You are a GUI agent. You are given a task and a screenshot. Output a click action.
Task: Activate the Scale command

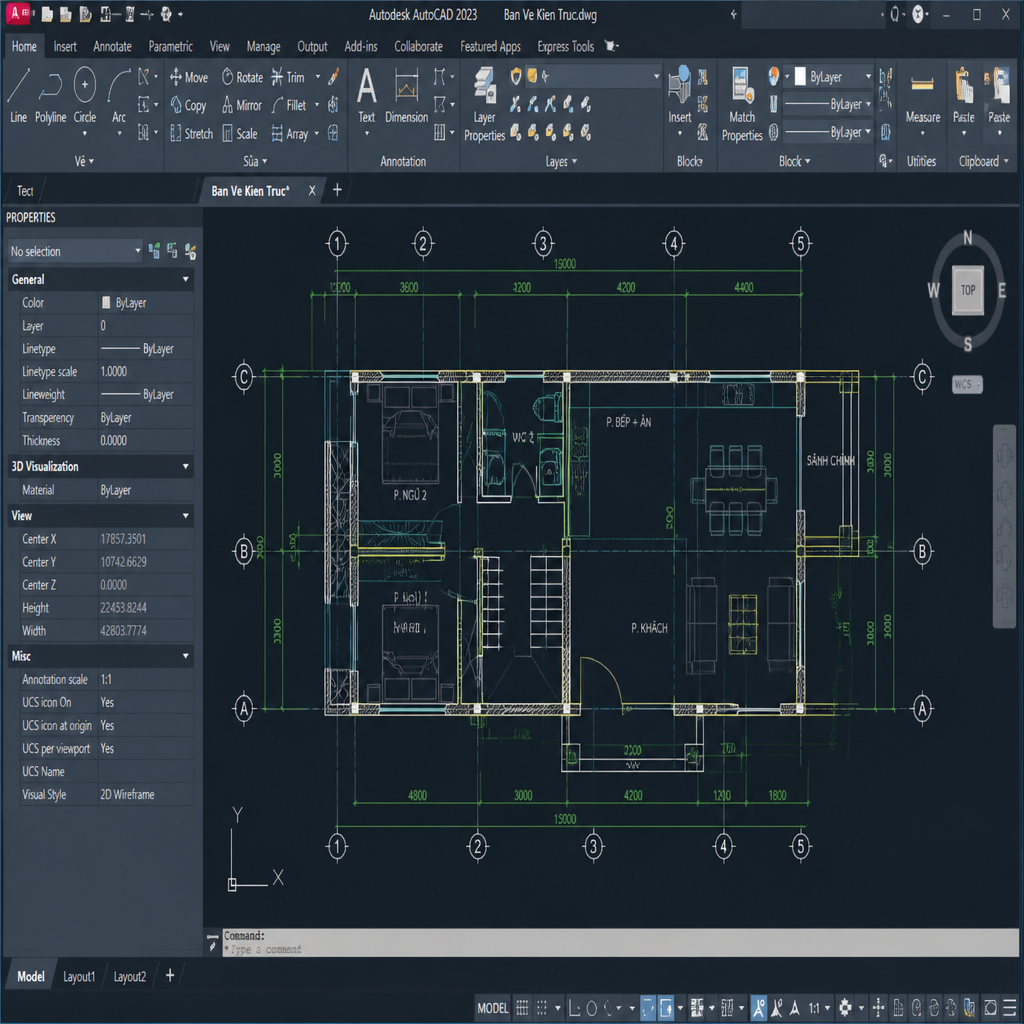click(x=240, y=134)
